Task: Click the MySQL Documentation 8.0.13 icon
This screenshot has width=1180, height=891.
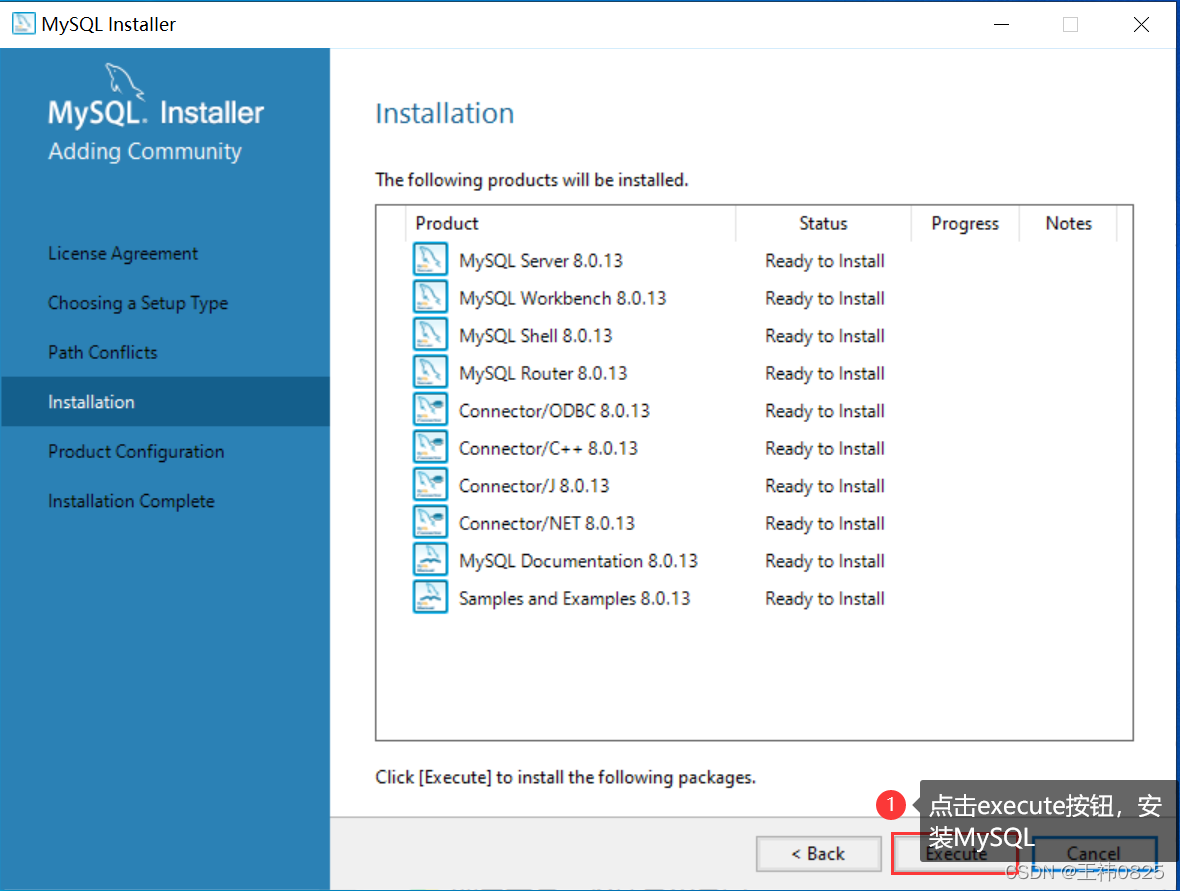Action: pos(430,560)
